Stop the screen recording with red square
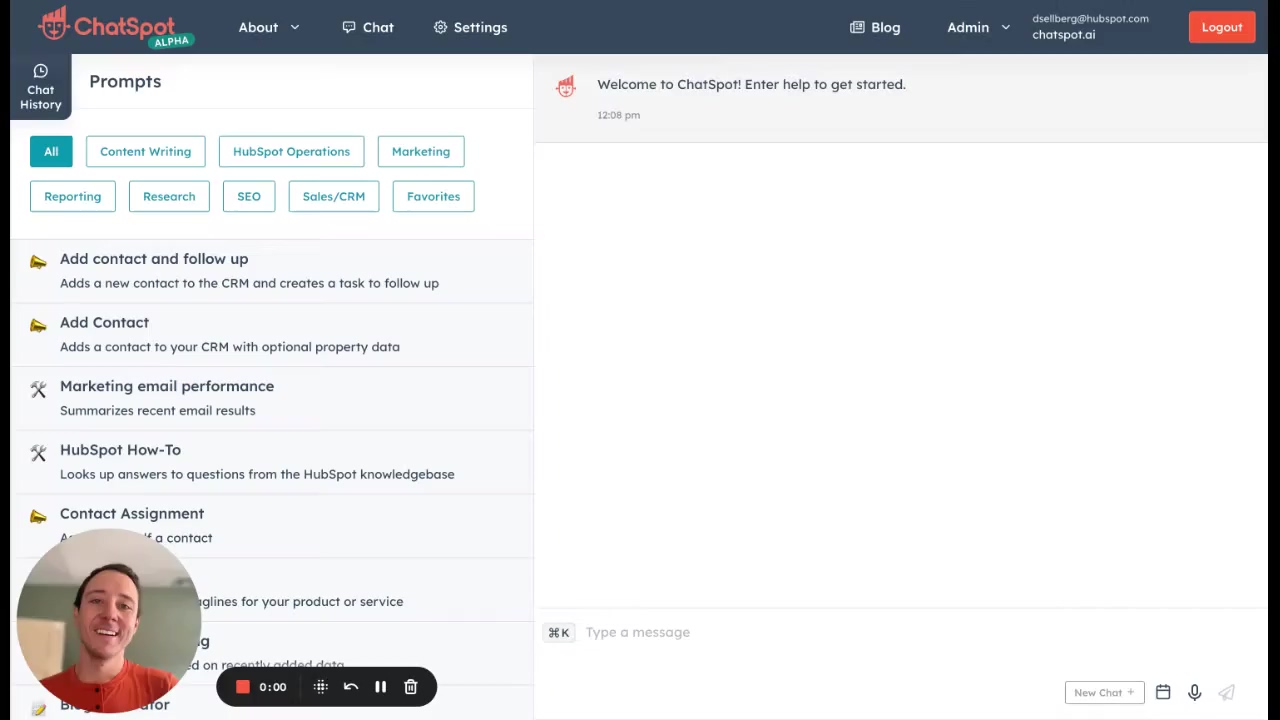 pos(242,687)
